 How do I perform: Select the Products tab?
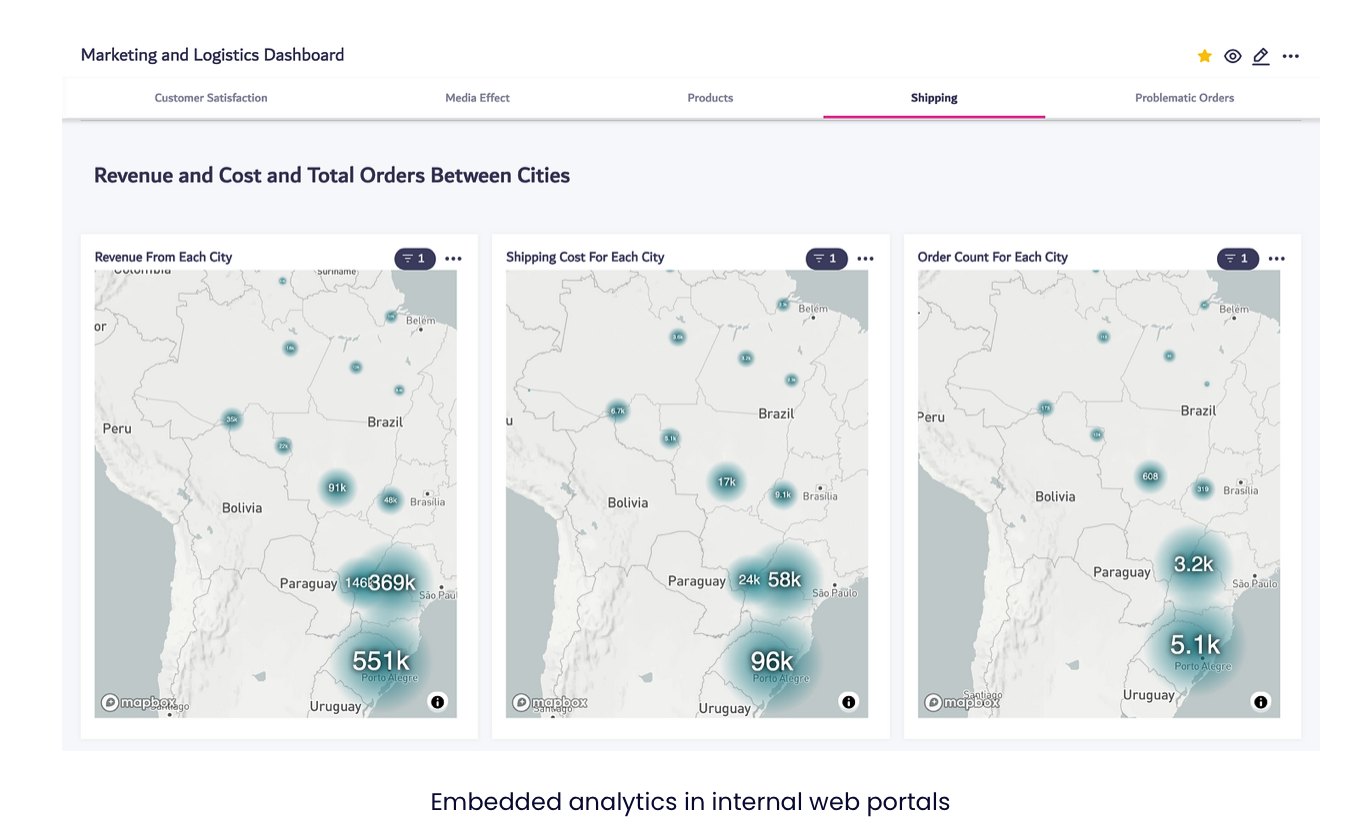coord(710,98)
